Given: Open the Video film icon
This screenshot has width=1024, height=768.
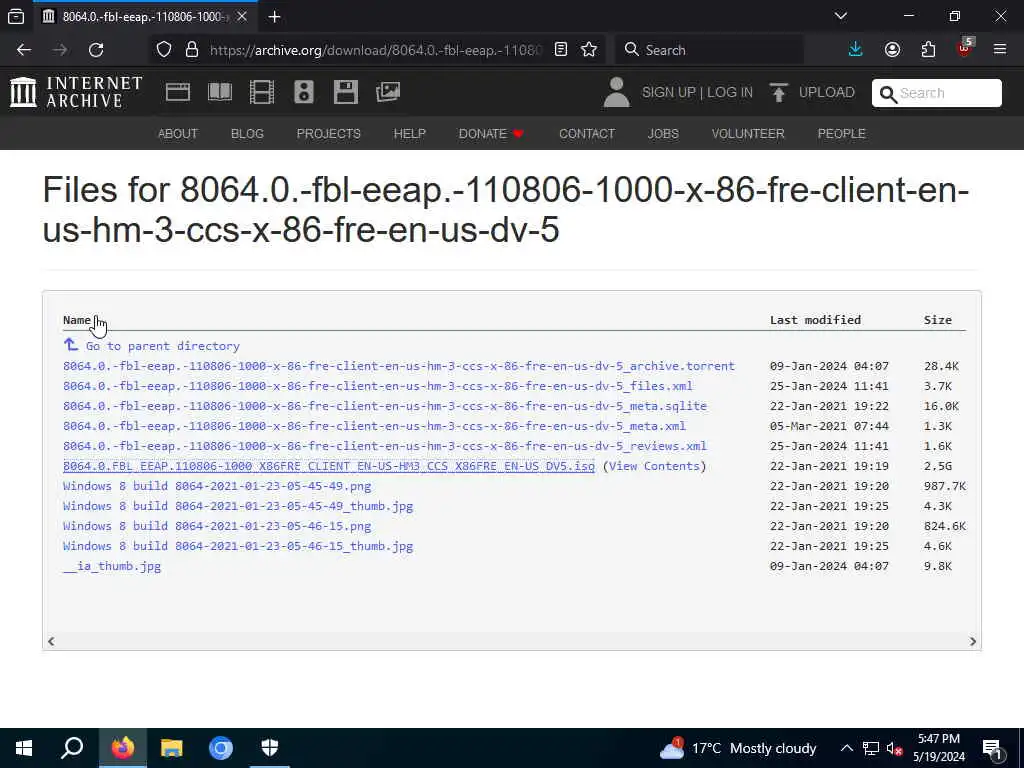Looking at the screenshot, I should click(262, 92).
